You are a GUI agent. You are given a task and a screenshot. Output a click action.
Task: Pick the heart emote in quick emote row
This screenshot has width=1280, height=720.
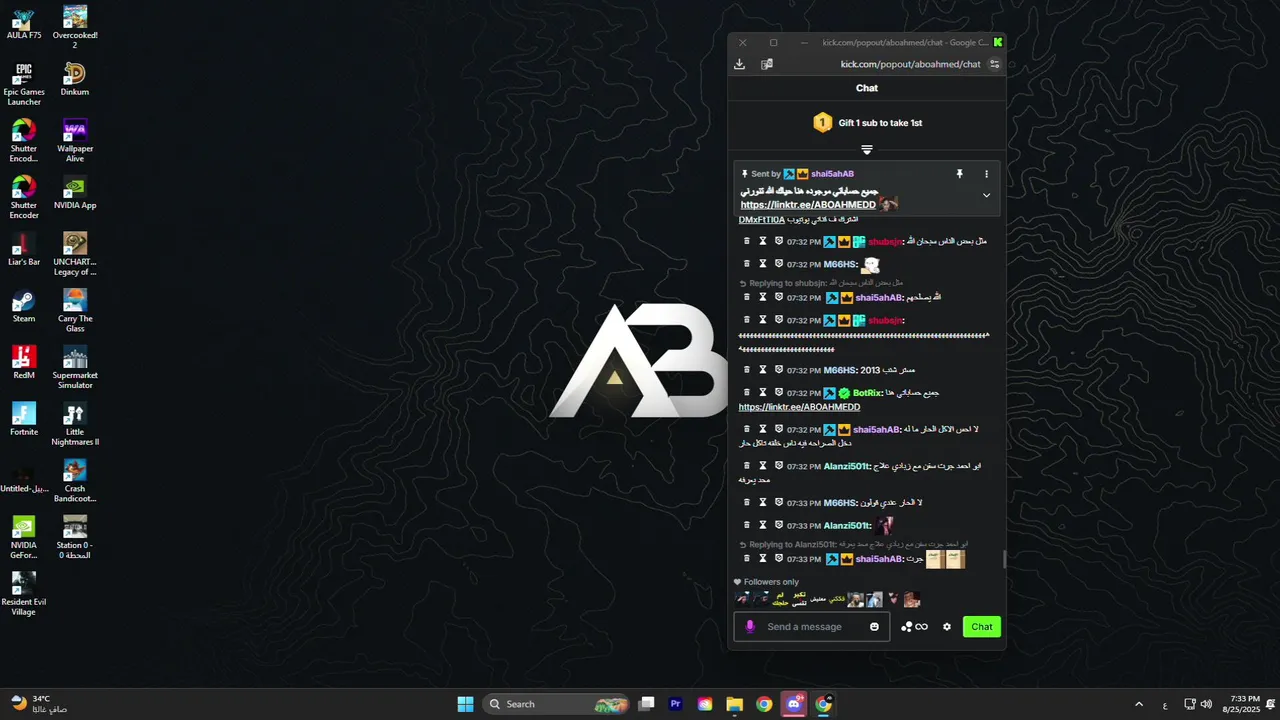(893, 600)
